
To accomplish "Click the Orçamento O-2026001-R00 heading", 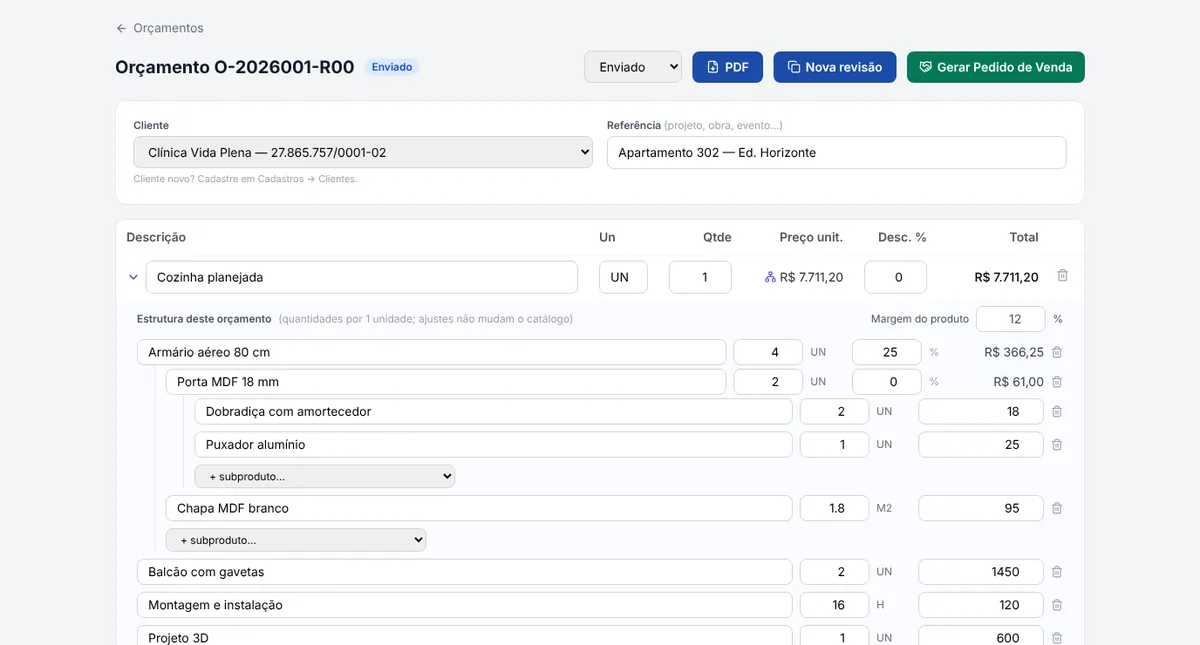I will point(235,67).
